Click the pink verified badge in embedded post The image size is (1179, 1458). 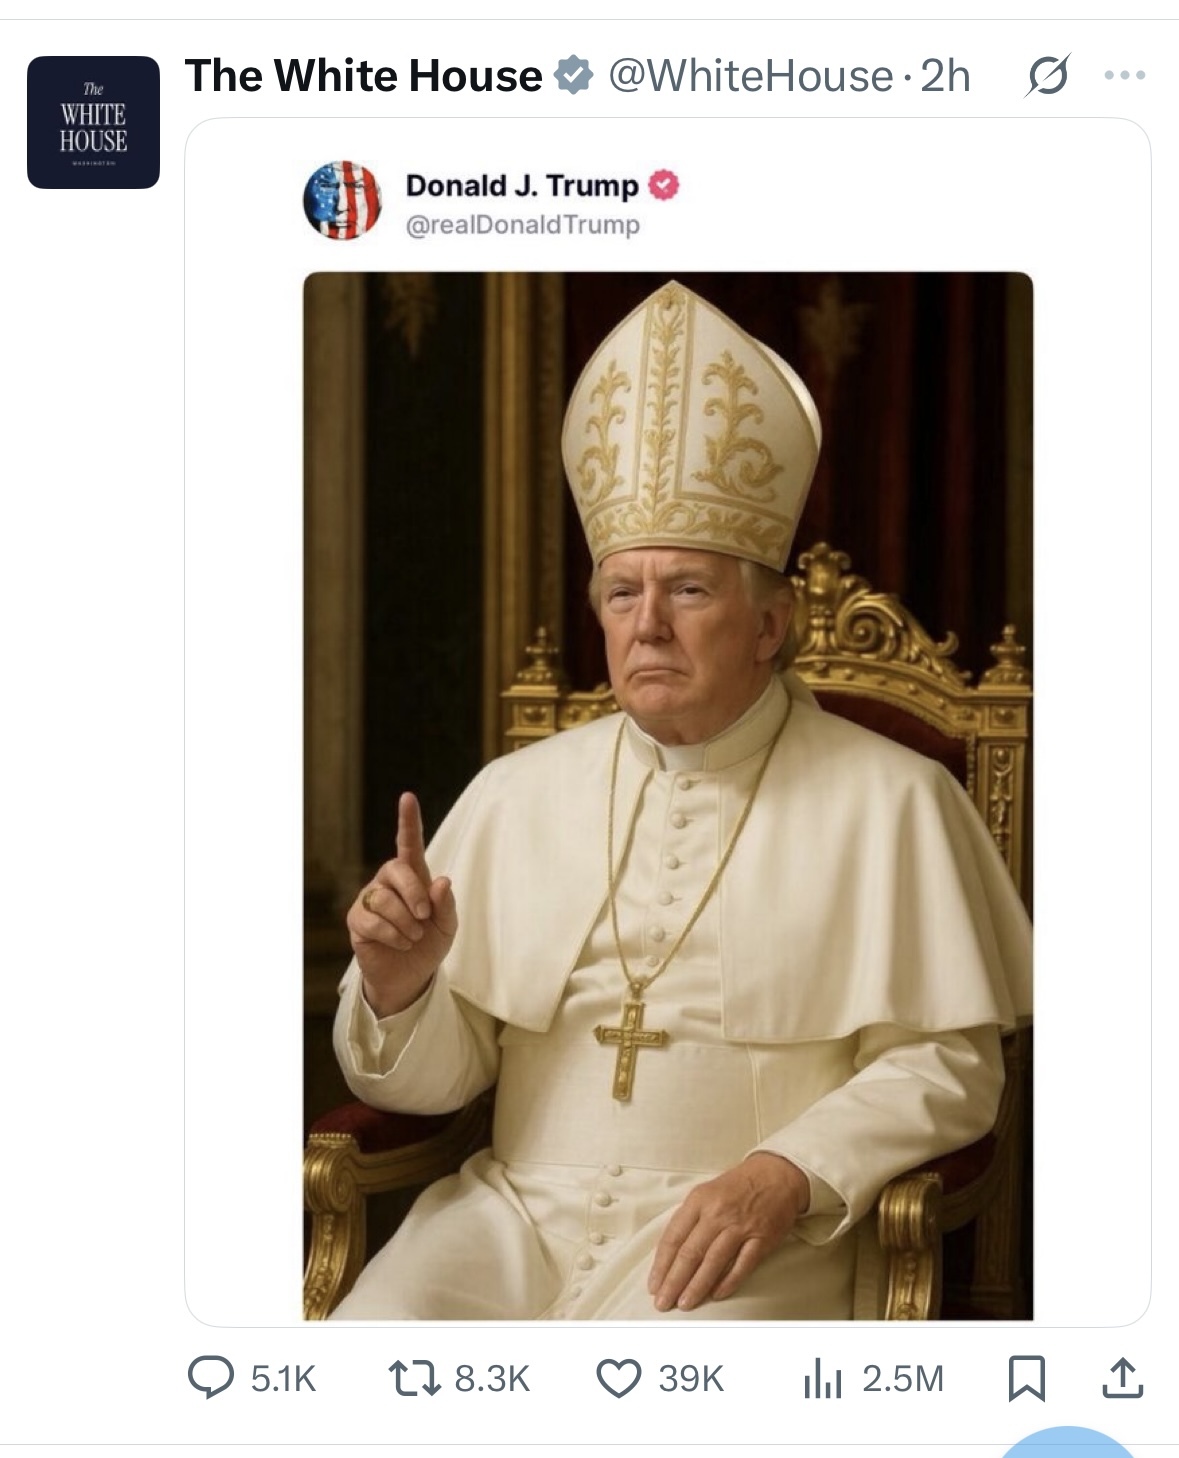point(664,185)
